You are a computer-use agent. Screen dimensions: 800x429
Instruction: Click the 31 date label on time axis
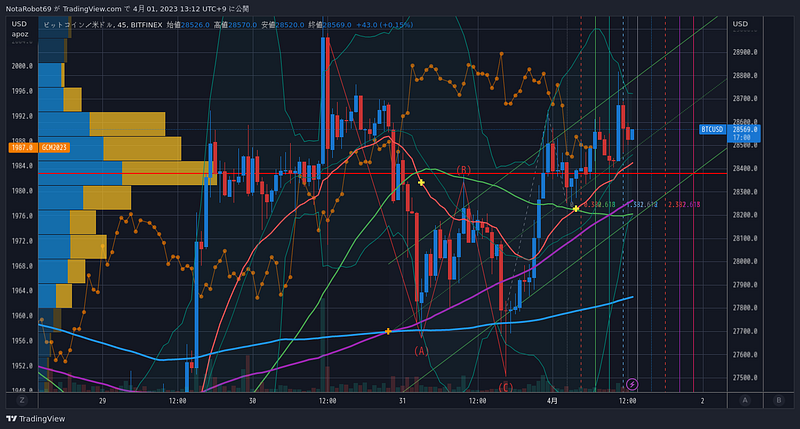pyautogui.click(x=403, y=401)
